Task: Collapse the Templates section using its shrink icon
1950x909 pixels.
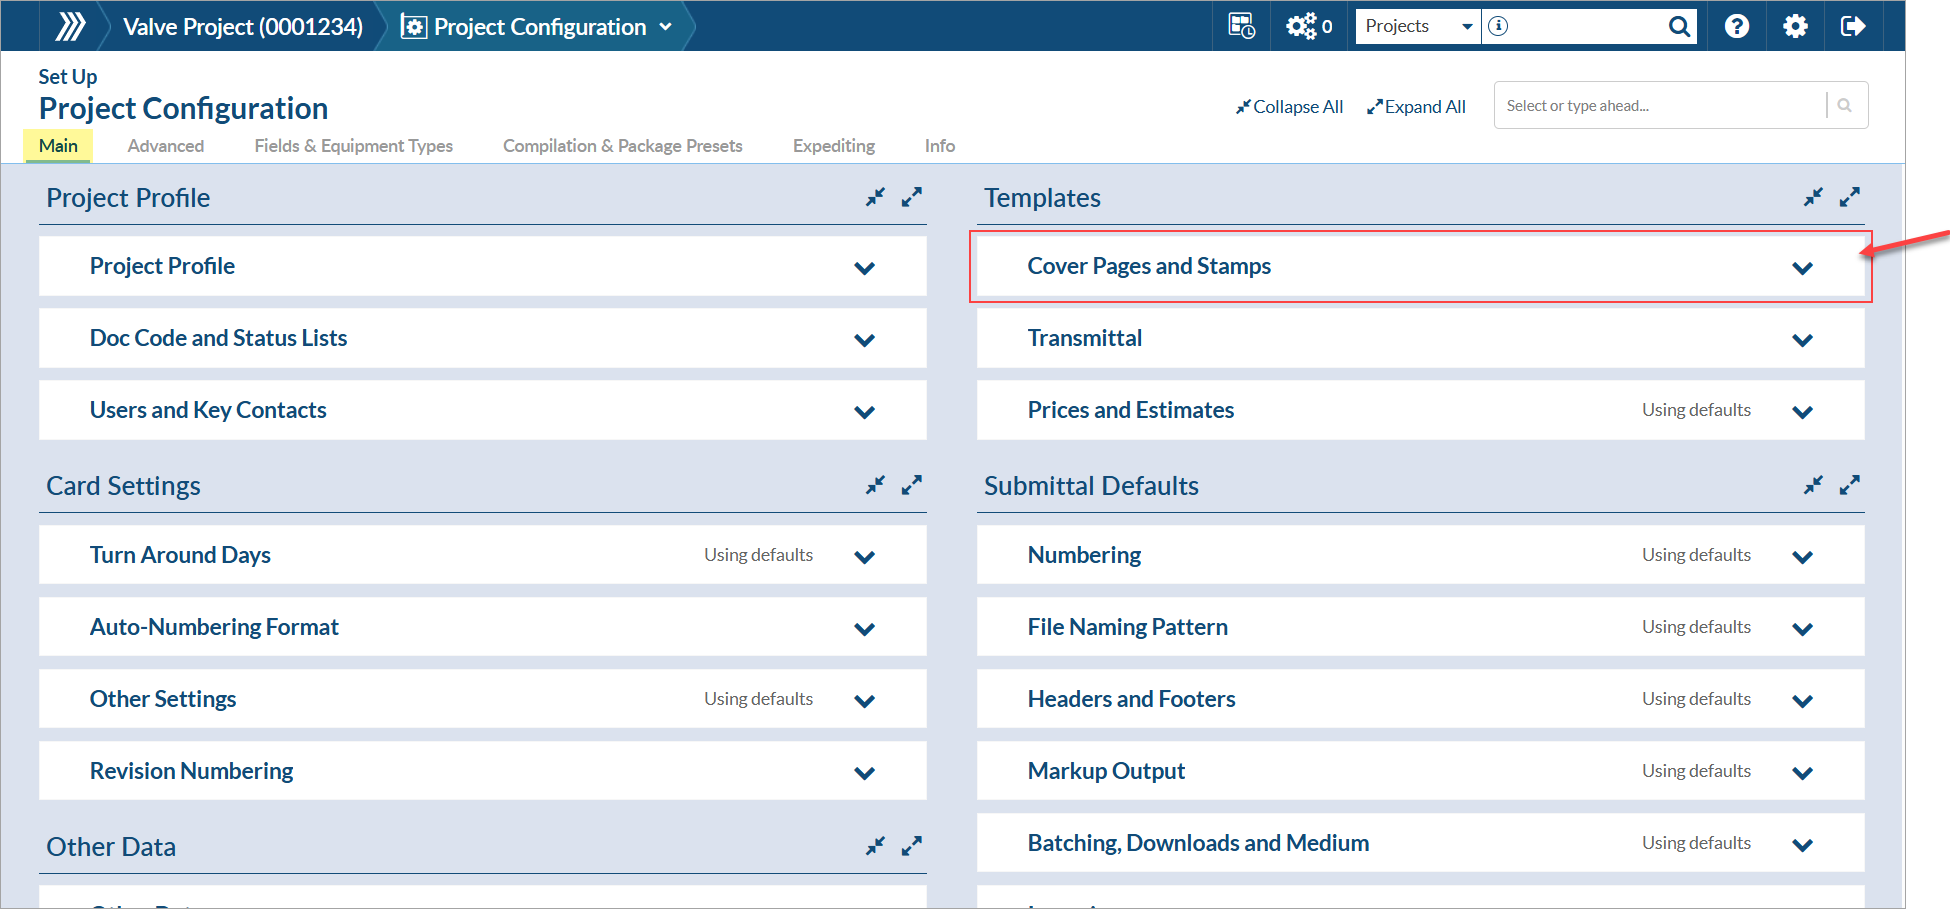Action: [x=1813, y=197]
